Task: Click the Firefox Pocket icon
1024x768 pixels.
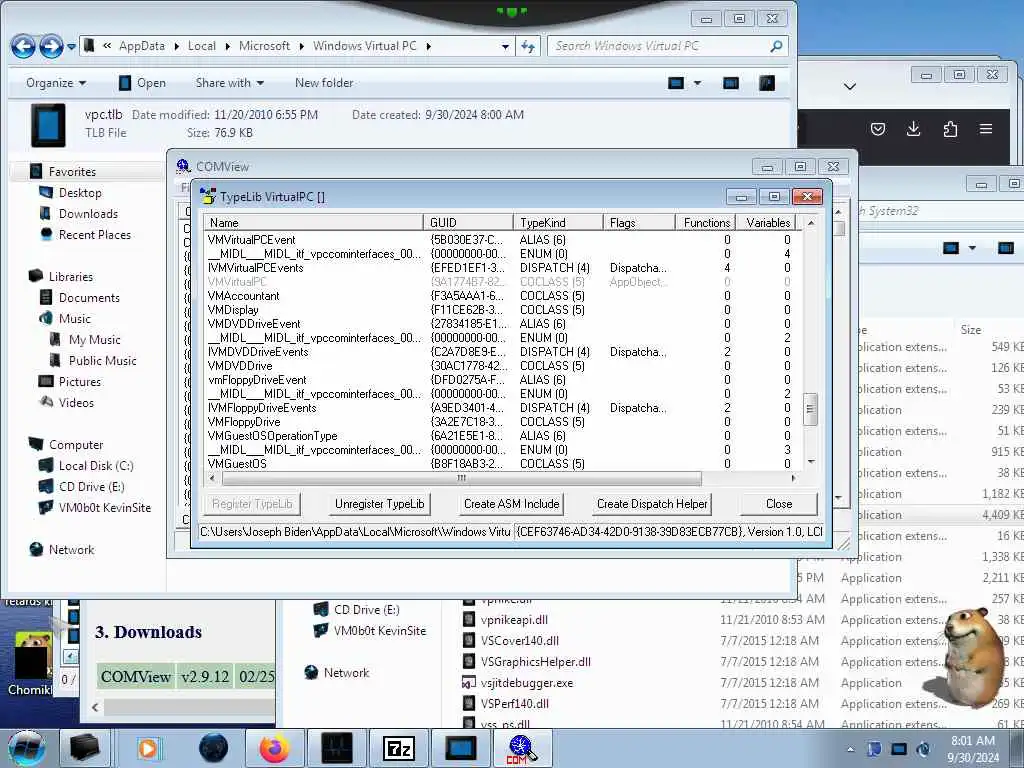Action: [878, 129]
